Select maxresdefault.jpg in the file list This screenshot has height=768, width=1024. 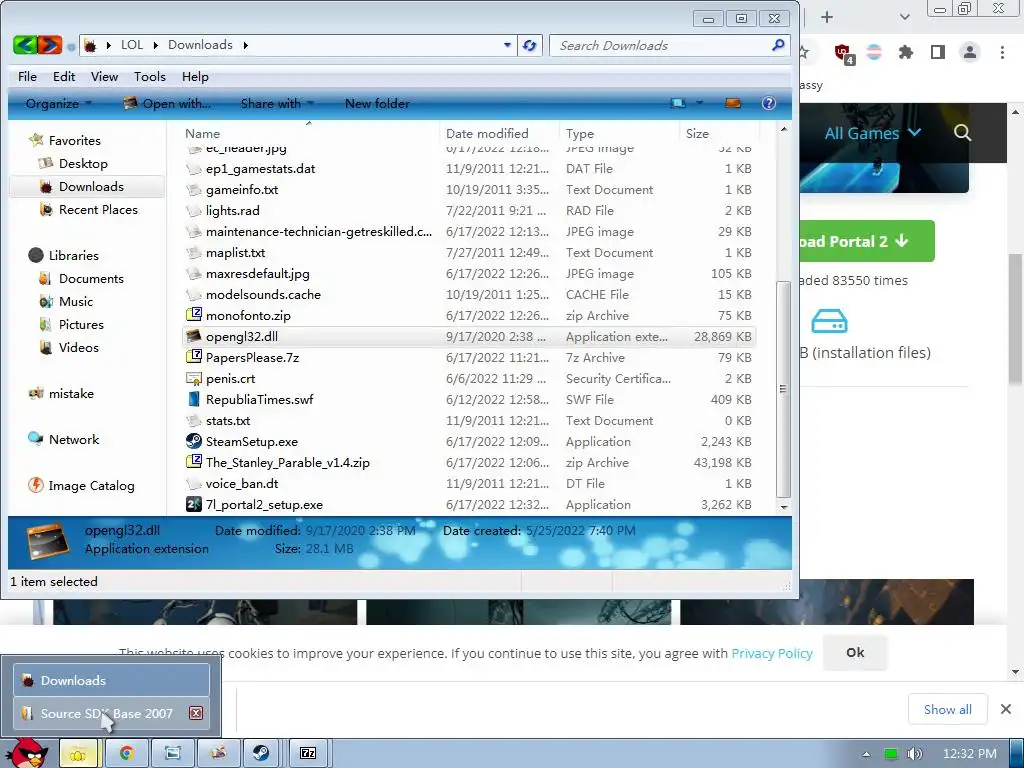257,274
